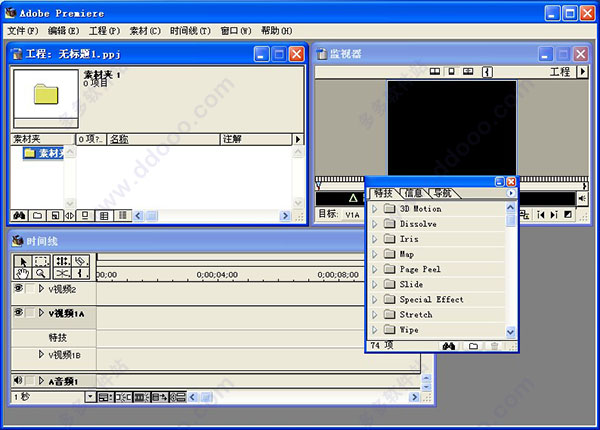Switch project window to icon view

[x=85, y=216]
